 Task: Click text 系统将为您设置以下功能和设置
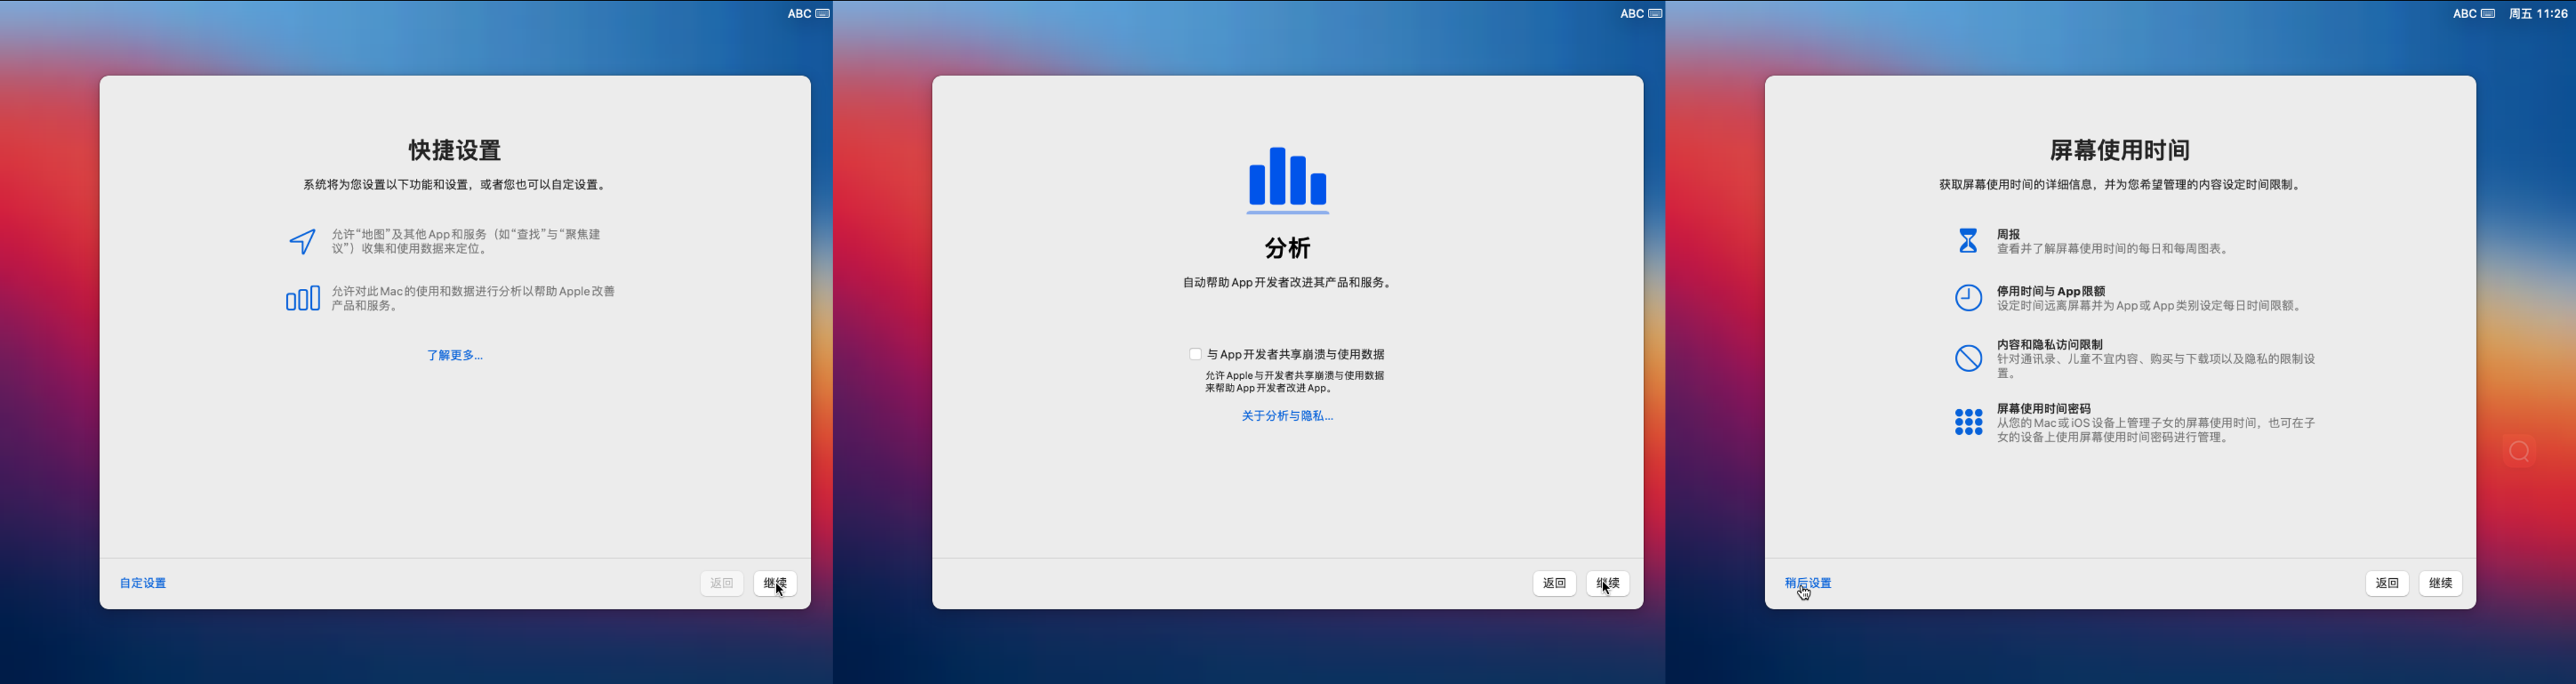pyautogui.click(x=389, y=185)
